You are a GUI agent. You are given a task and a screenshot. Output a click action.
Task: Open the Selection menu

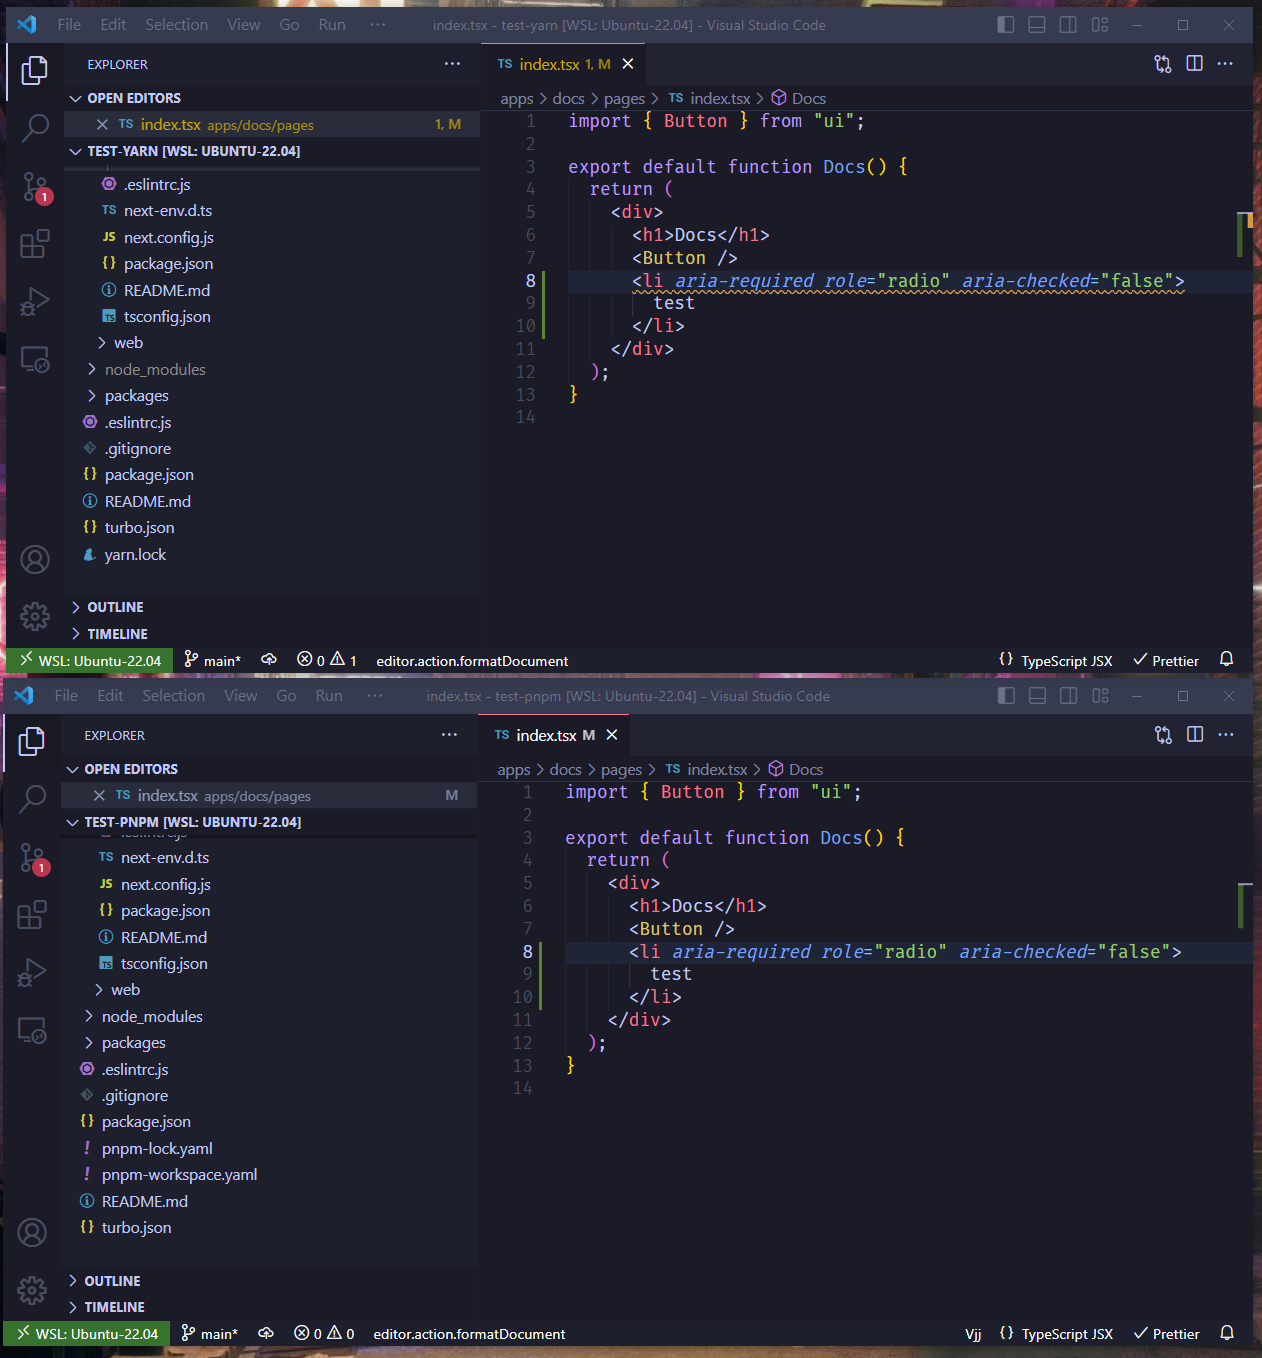[x=176, y=24]
